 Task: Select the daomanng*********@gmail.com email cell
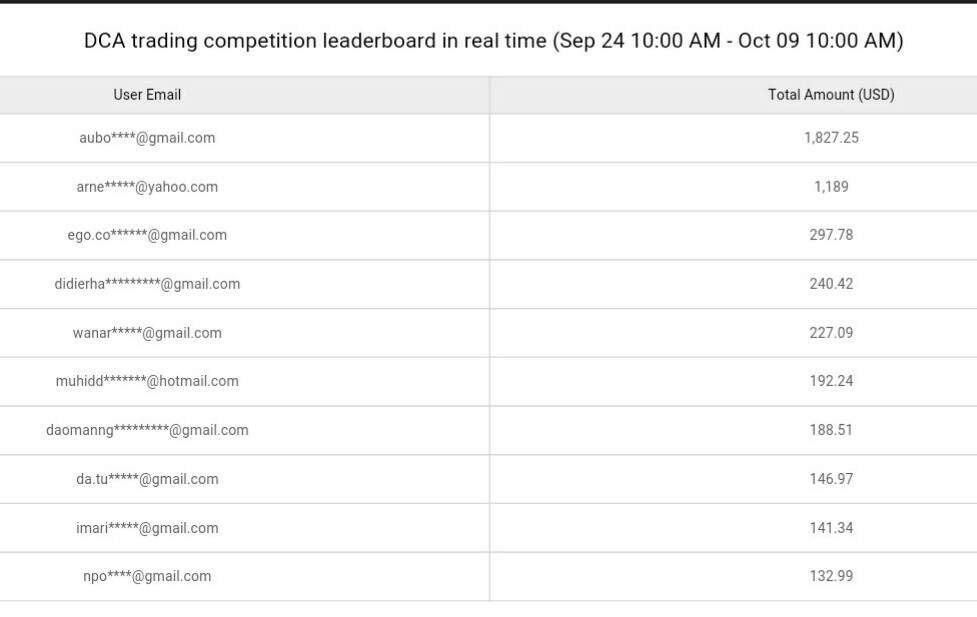pyautogui.click(x=147, y=430)
